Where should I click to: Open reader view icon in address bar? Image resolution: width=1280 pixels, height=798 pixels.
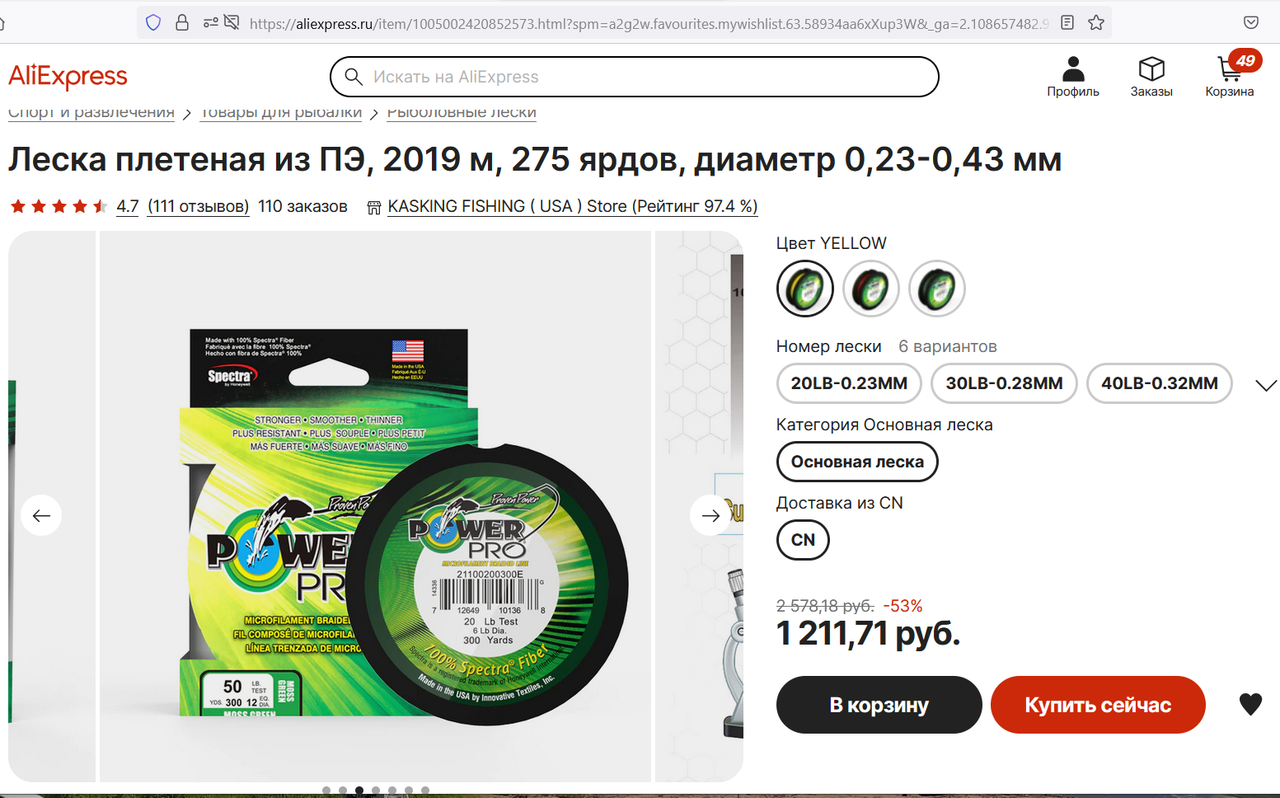pos(1067,22)
